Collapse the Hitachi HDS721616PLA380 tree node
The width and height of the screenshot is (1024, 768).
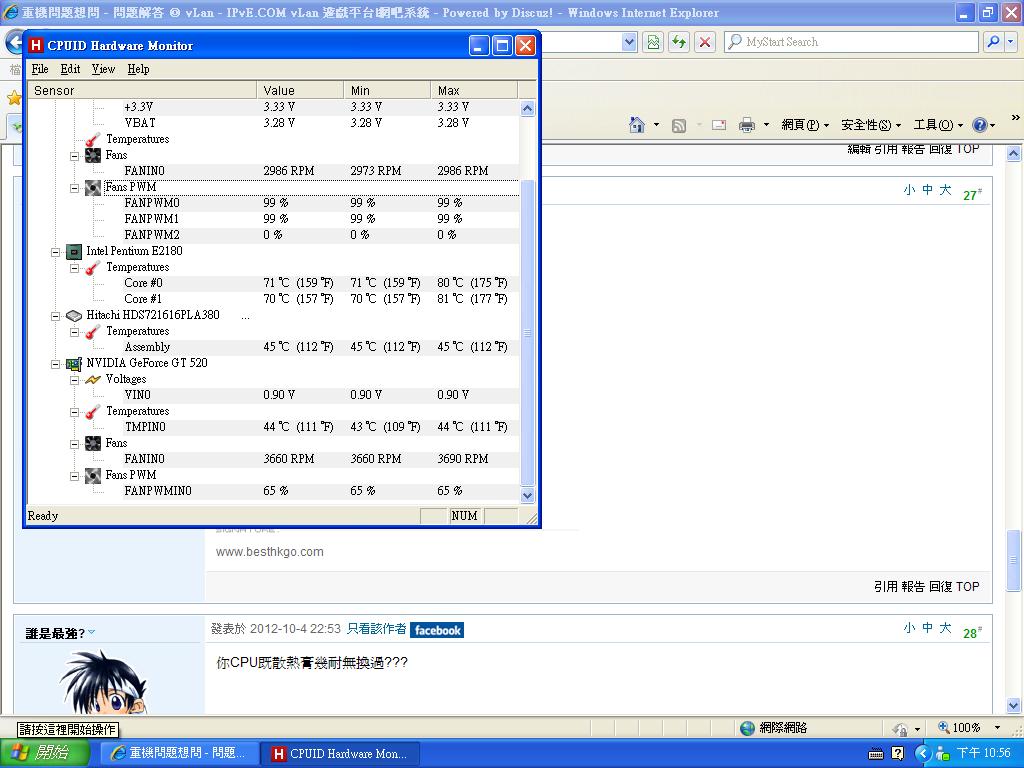tap(56, 315)
